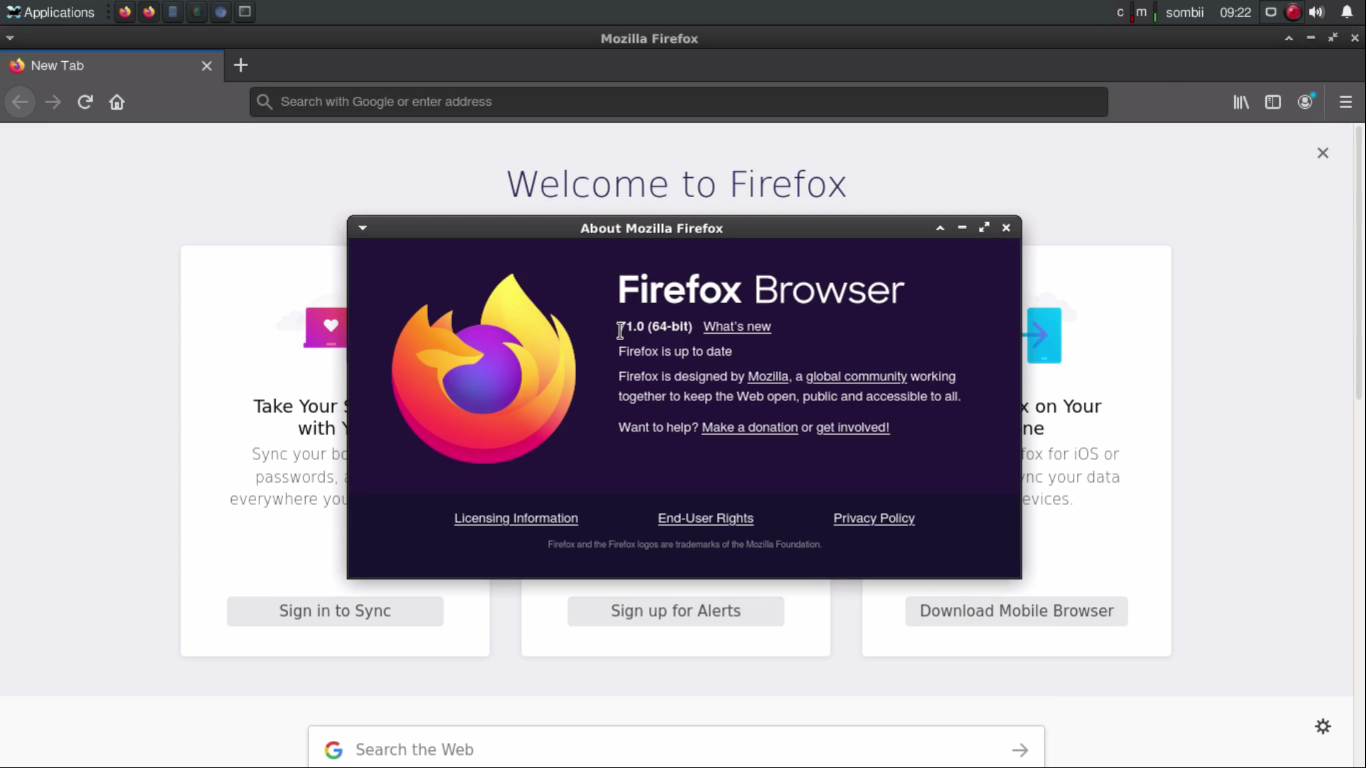Image resolution: width=1366 pixels, height=768 pixels.
Task: Toggle the notification bell in the tray
Action: tap(1346, 12)
